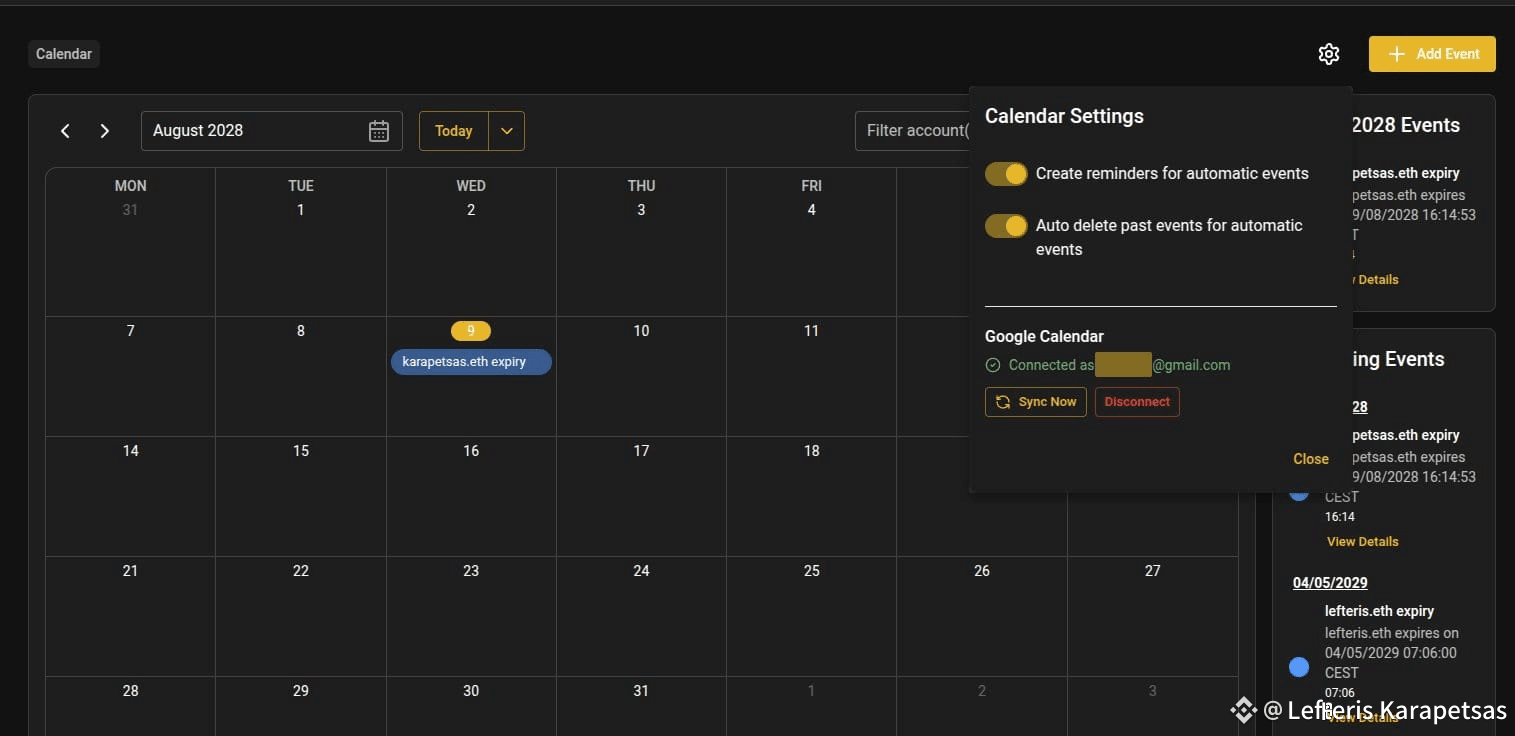The height and width of the screenshot is (736, 1515).
Task: Click the THU column header
Action: pos(641,186)
